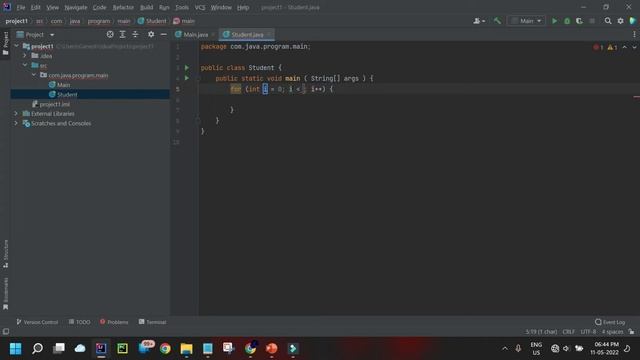Open the VCS menu

(x=200, y=7)
